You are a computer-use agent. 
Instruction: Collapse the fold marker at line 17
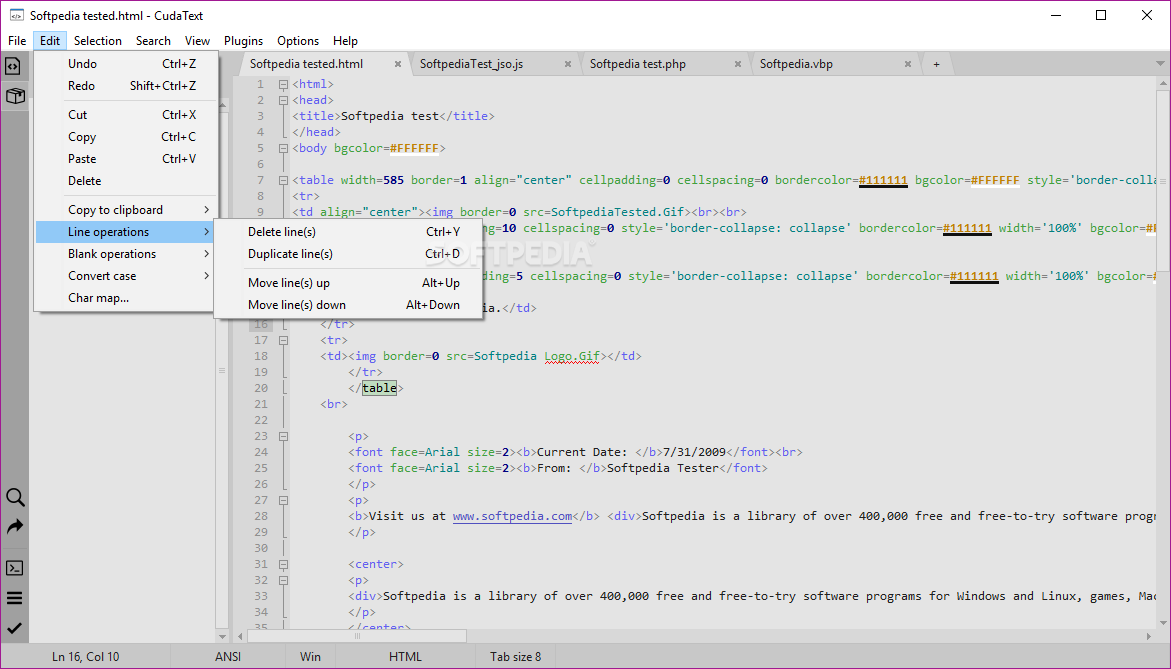(x=284, y=340)
